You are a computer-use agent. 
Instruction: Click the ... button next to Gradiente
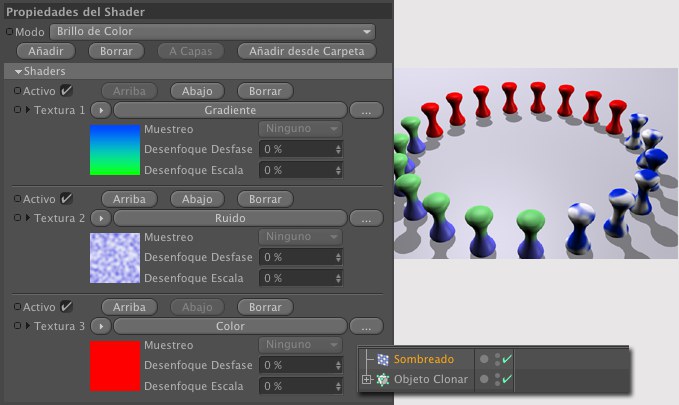point(366,110)
